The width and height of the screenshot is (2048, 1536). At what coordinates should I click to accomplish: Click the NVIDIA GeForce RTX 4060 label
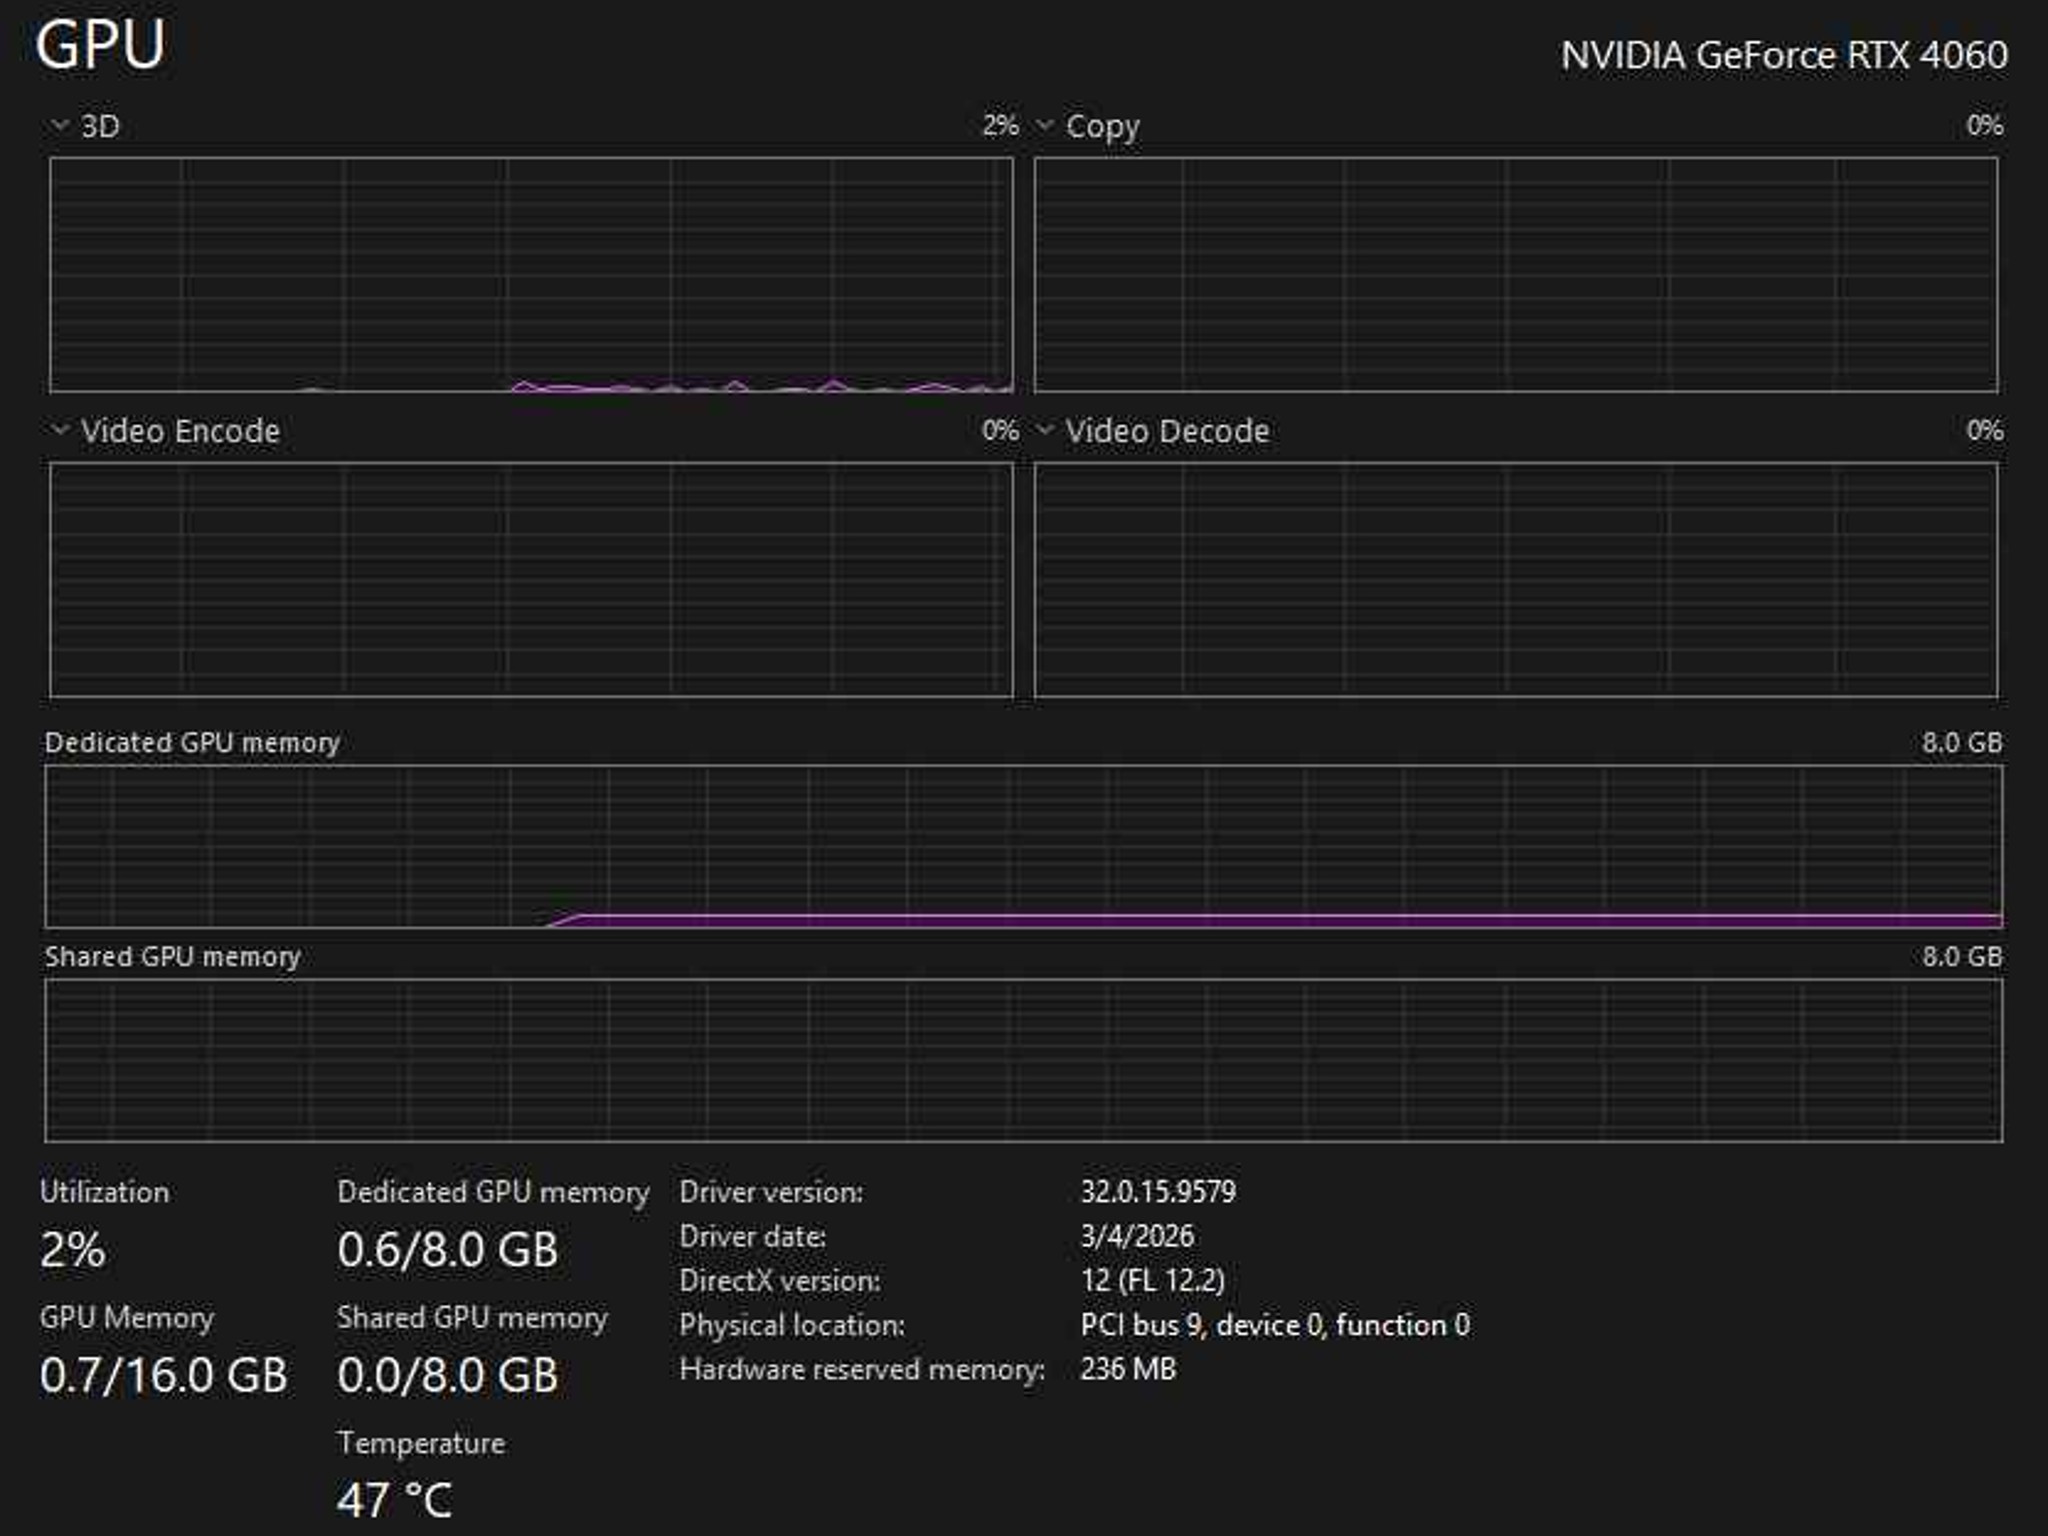[1784, 55]
